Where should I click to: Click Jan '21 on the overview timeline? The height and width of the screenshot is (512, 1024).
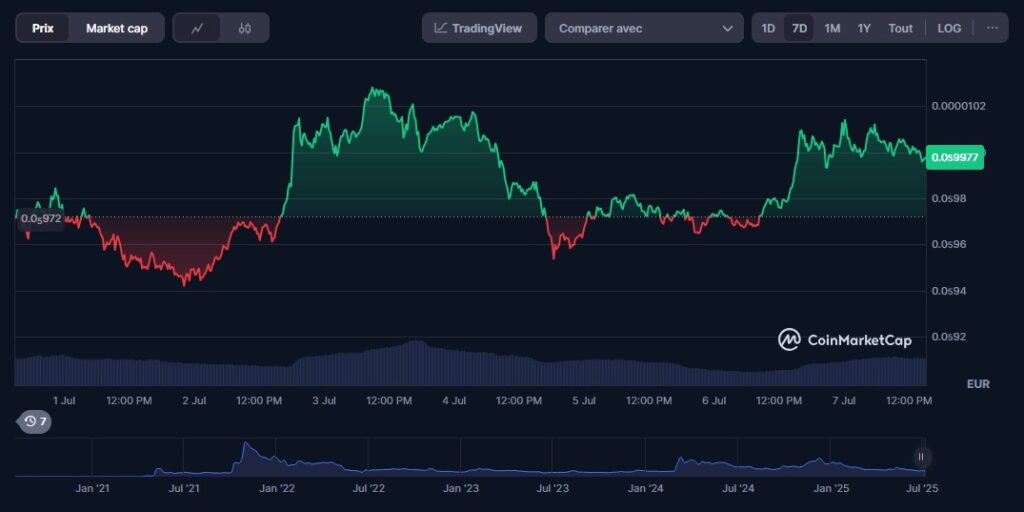pyautogui.click(x=92, y=488)
